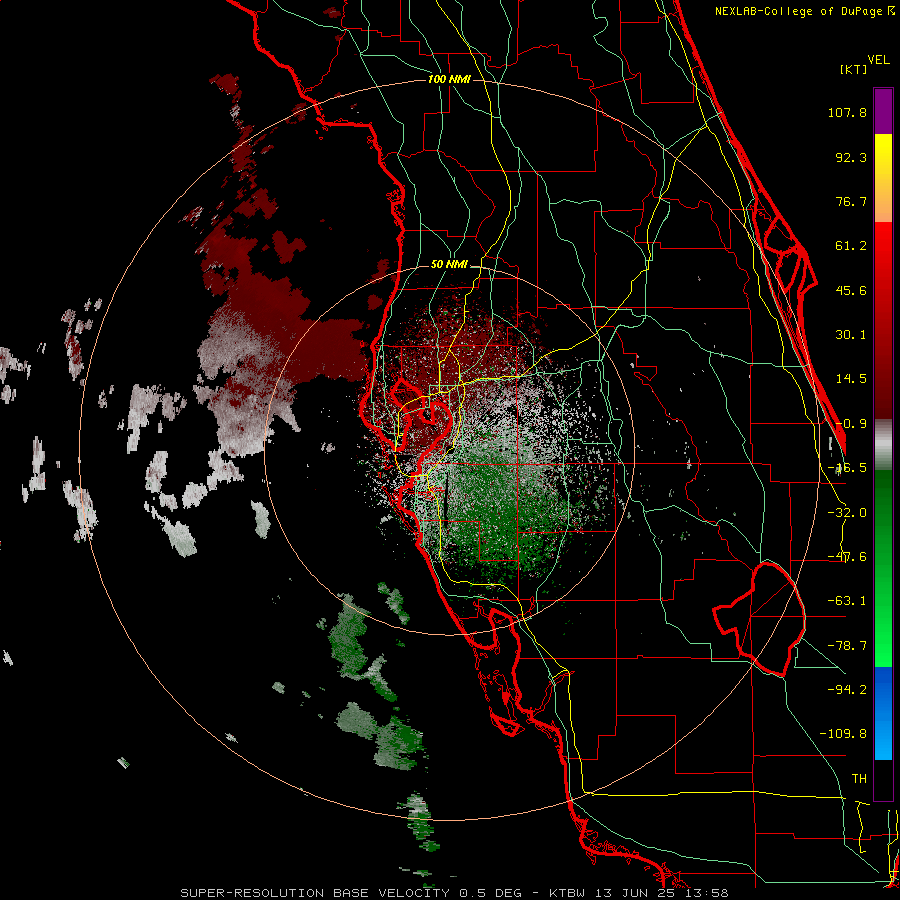Click the [KT] units label
Viewport: 900px width, 900px height.
pyautogui.click(x=853, y=69)
